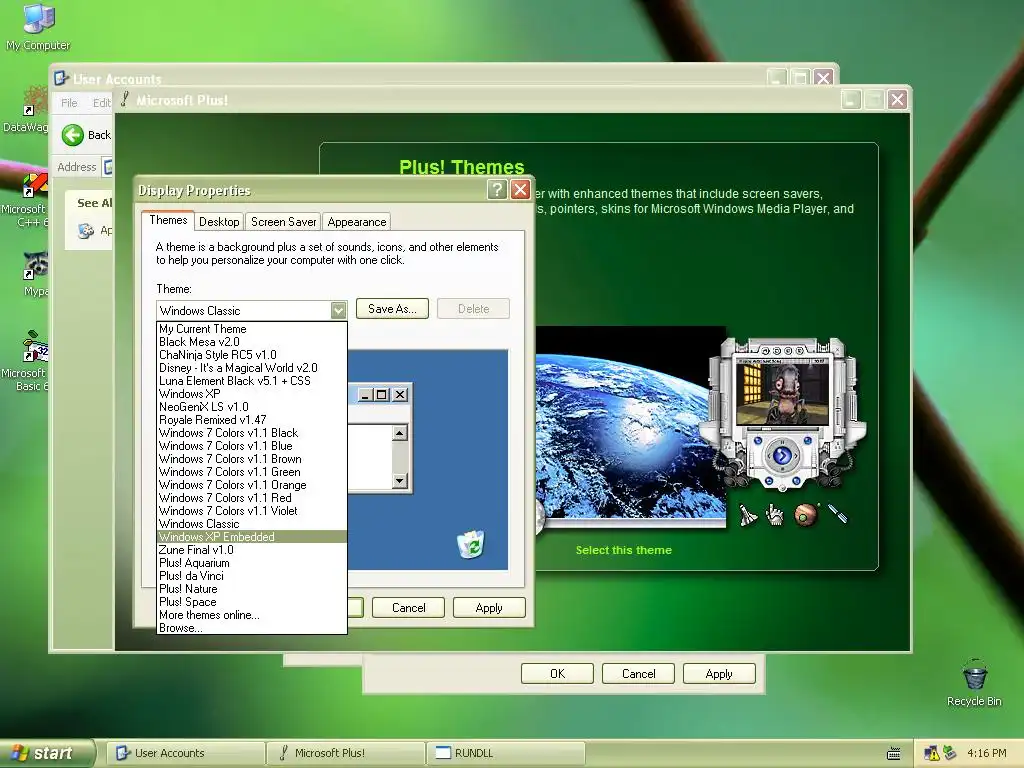Select Zune Final v1.0 theme
Viewport: 1024px width, 768px height.
click(252, 550)
